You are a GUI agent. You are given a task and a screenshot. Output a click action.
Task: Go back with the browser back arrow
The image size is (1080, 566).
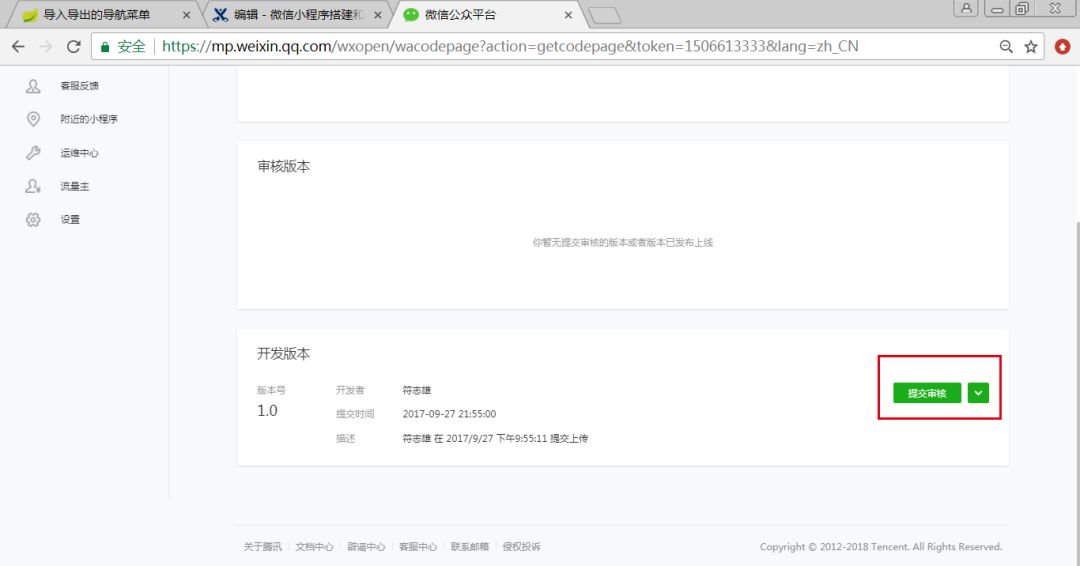point(19,46)
